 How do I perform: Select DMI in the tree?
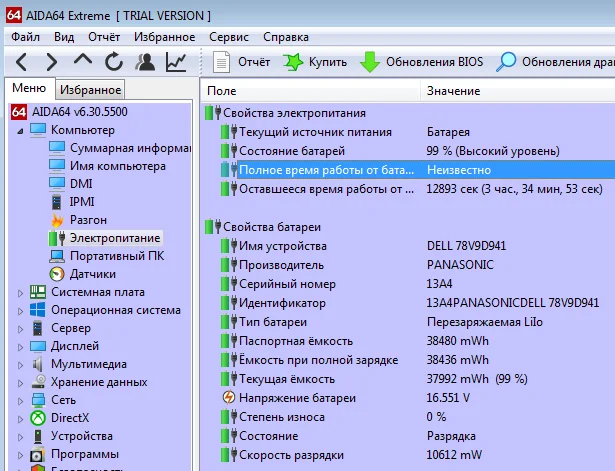pyautogui.click(x=81, y=184)
